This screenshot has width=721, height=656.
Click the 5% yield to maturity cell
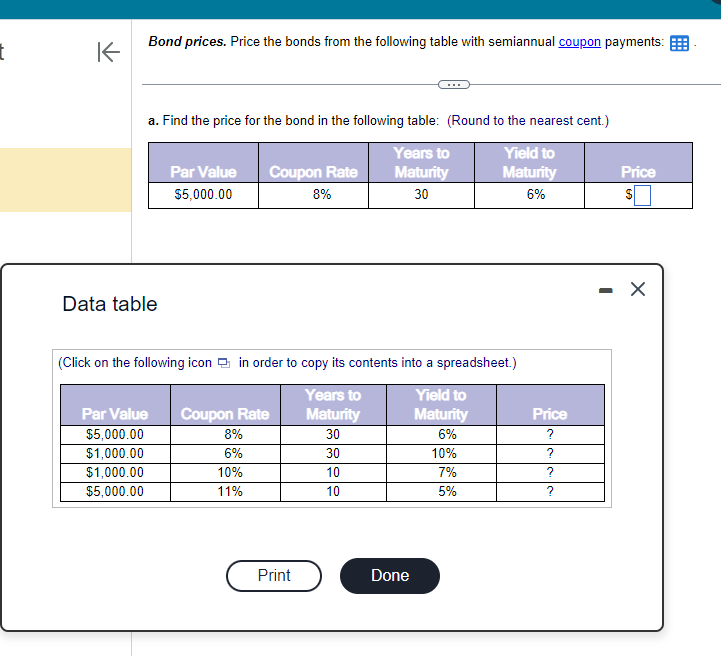(447, 492)
